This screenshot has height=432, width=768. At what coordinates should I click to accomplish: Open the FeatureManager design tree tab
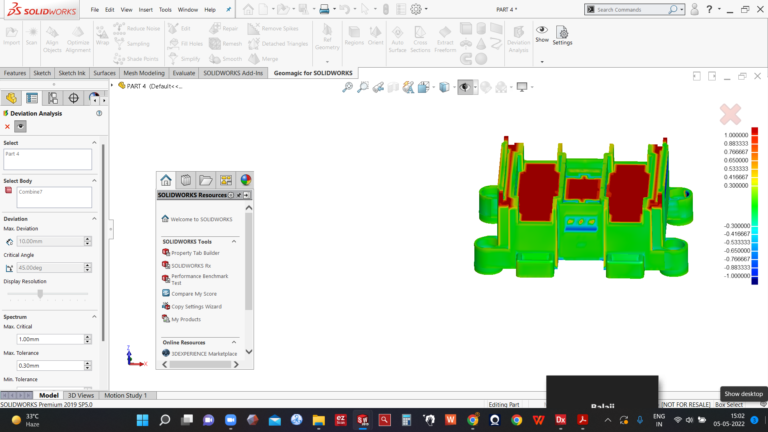pyautogui.click(x=11, y=98)
